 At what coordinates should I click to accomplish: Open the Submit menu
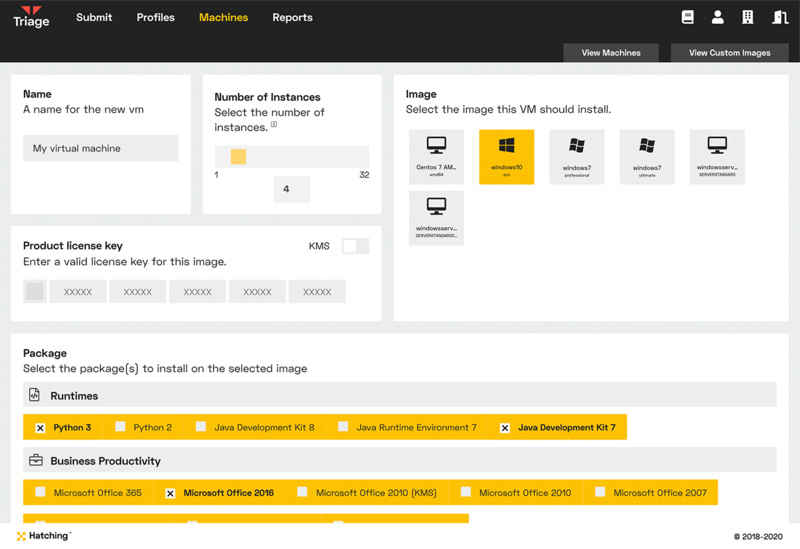tap(94, 17)
